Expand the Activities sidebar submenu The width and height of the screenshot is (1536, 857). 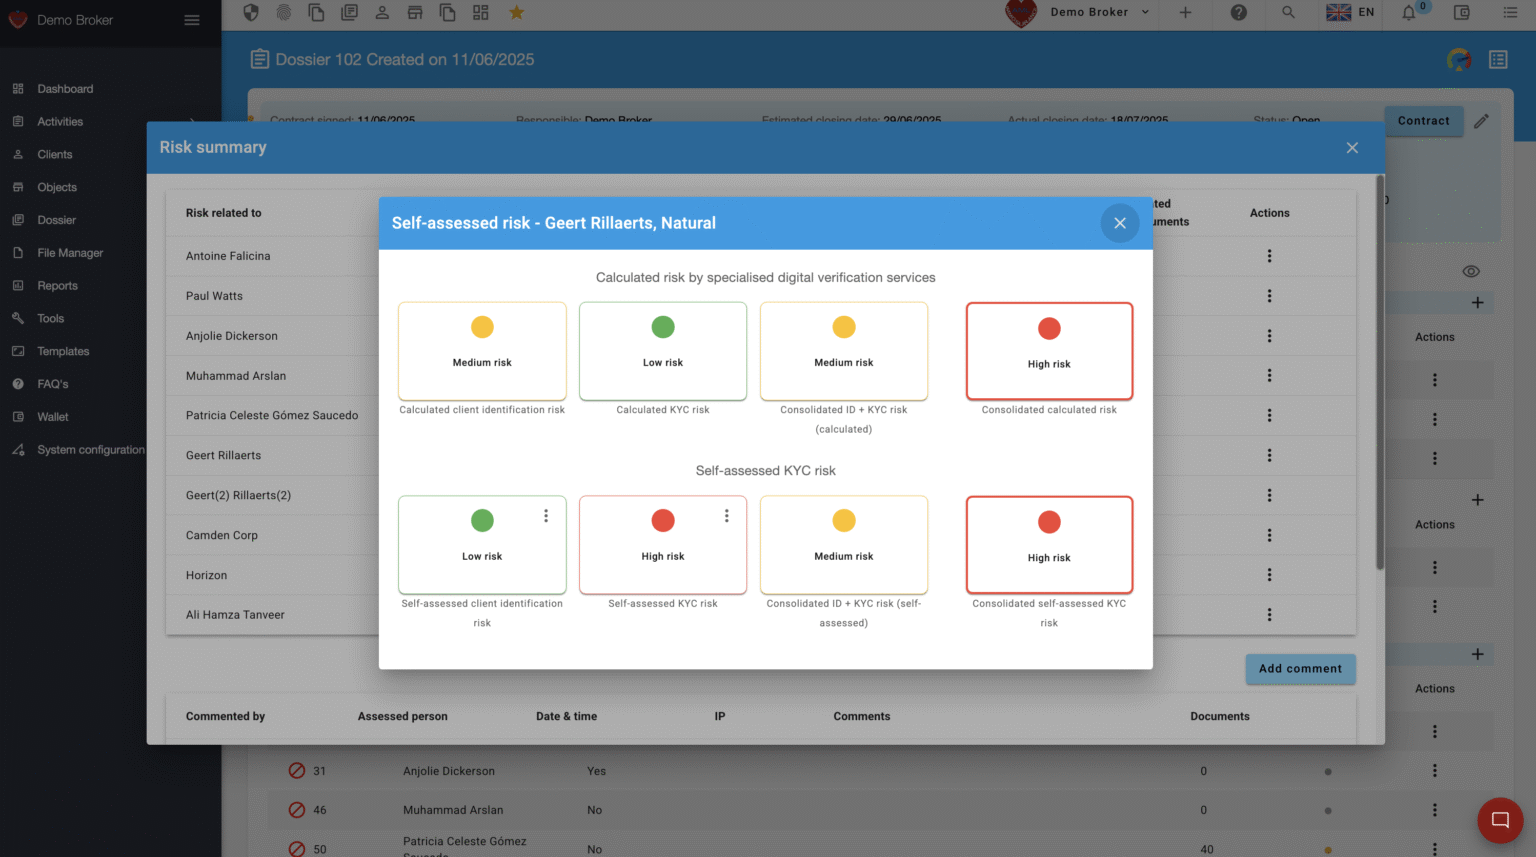click(x=192, y=122)
